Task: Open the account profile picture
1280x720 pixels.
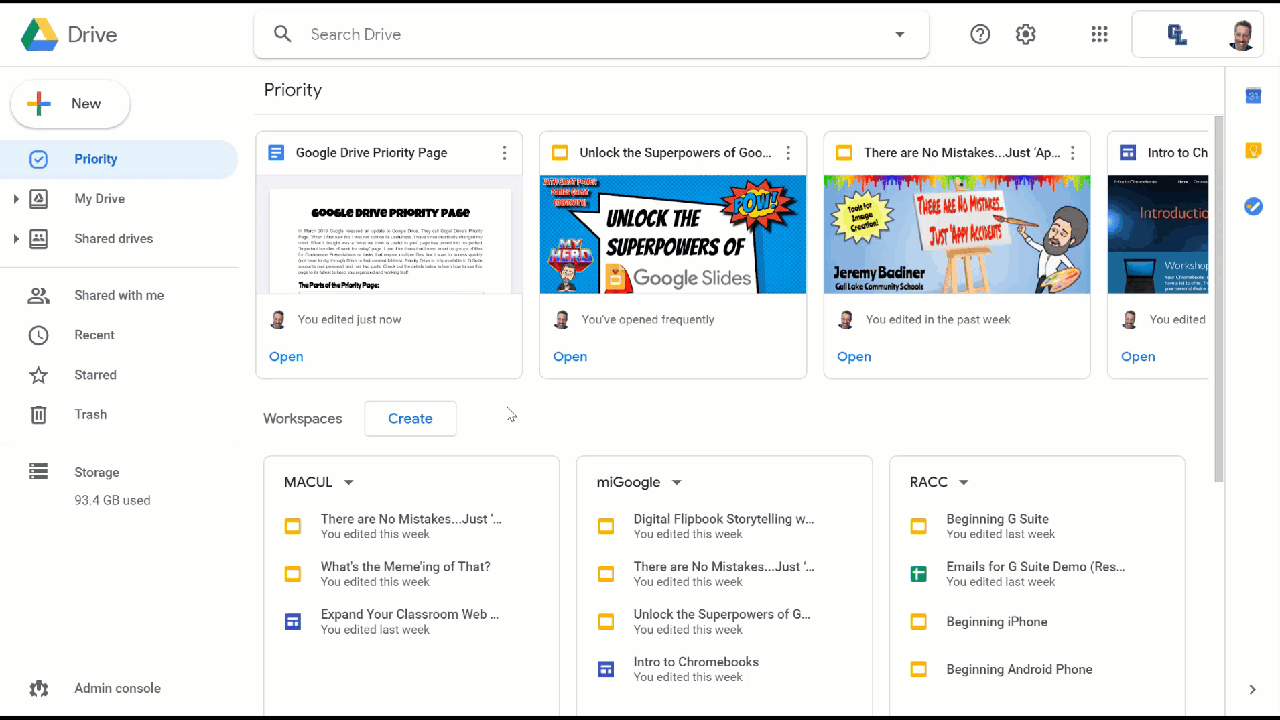Action: click(x=1241, y=35)
